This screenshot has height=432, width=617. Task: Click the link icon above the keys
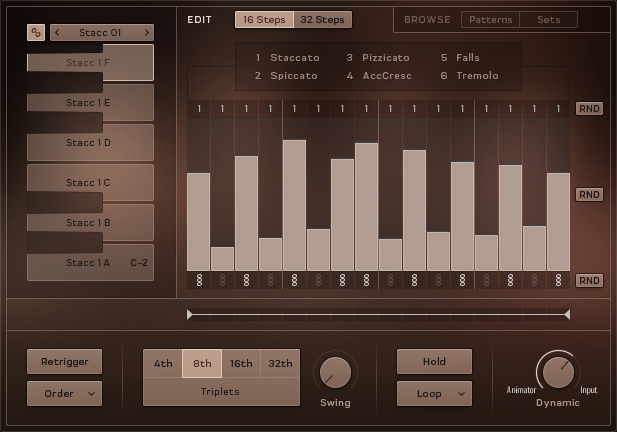pos(35,33)
